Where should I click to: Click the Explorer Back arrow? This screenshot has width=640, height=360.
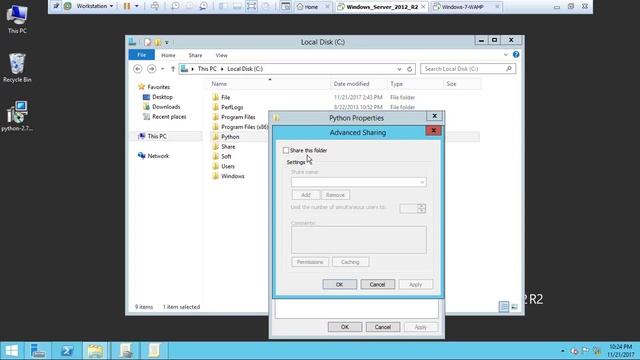(138, 69)
